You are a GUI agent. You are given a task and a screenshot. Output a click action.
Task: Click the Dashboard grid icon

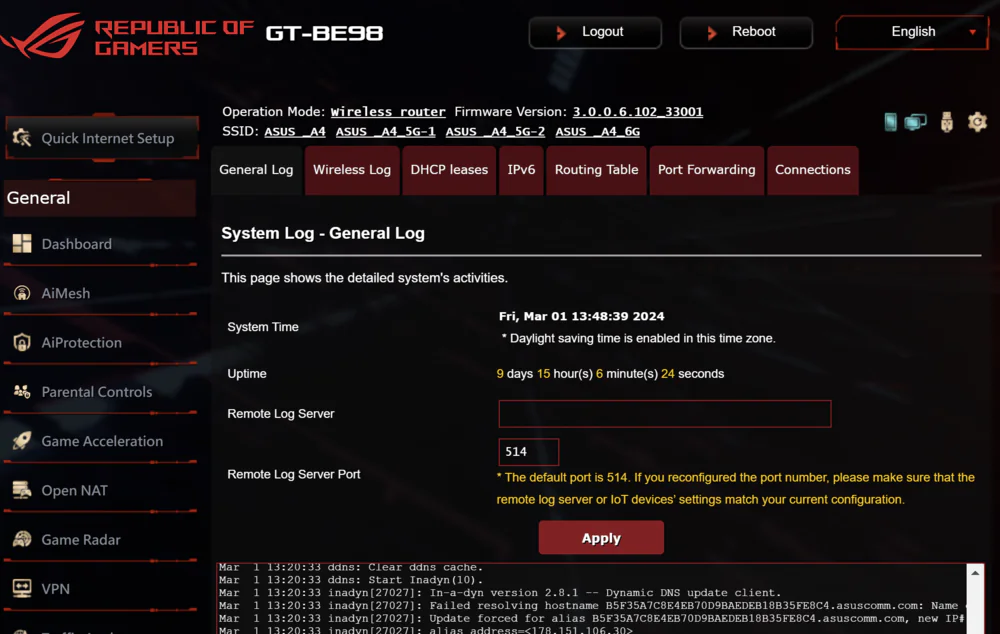[22, 244]
